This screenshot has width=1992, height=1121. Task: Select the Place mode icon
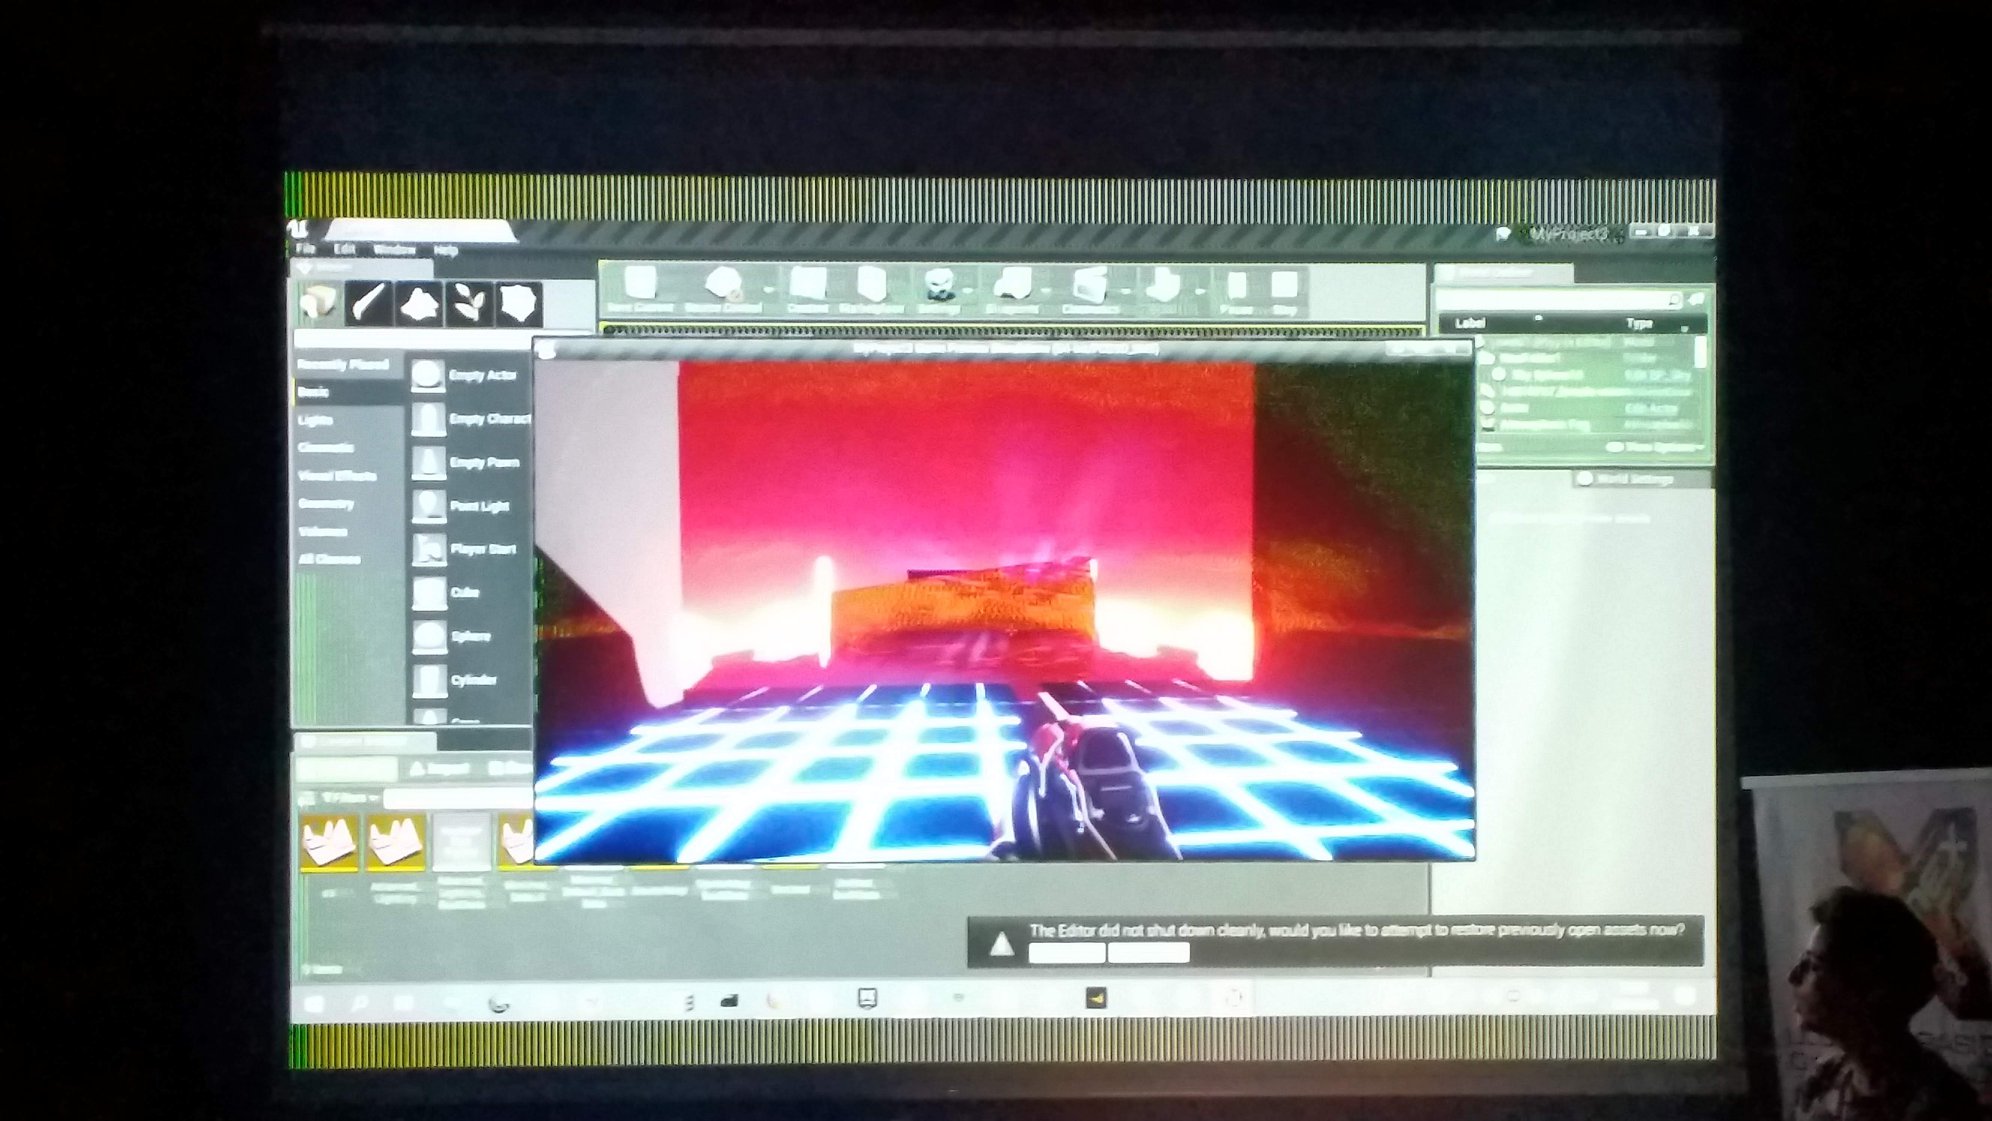point(320,302)
